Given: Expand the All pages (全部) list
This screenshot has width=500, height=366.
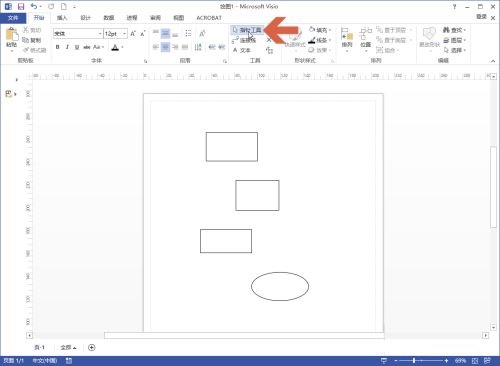Looking at the screenshot, I should 68,348.
